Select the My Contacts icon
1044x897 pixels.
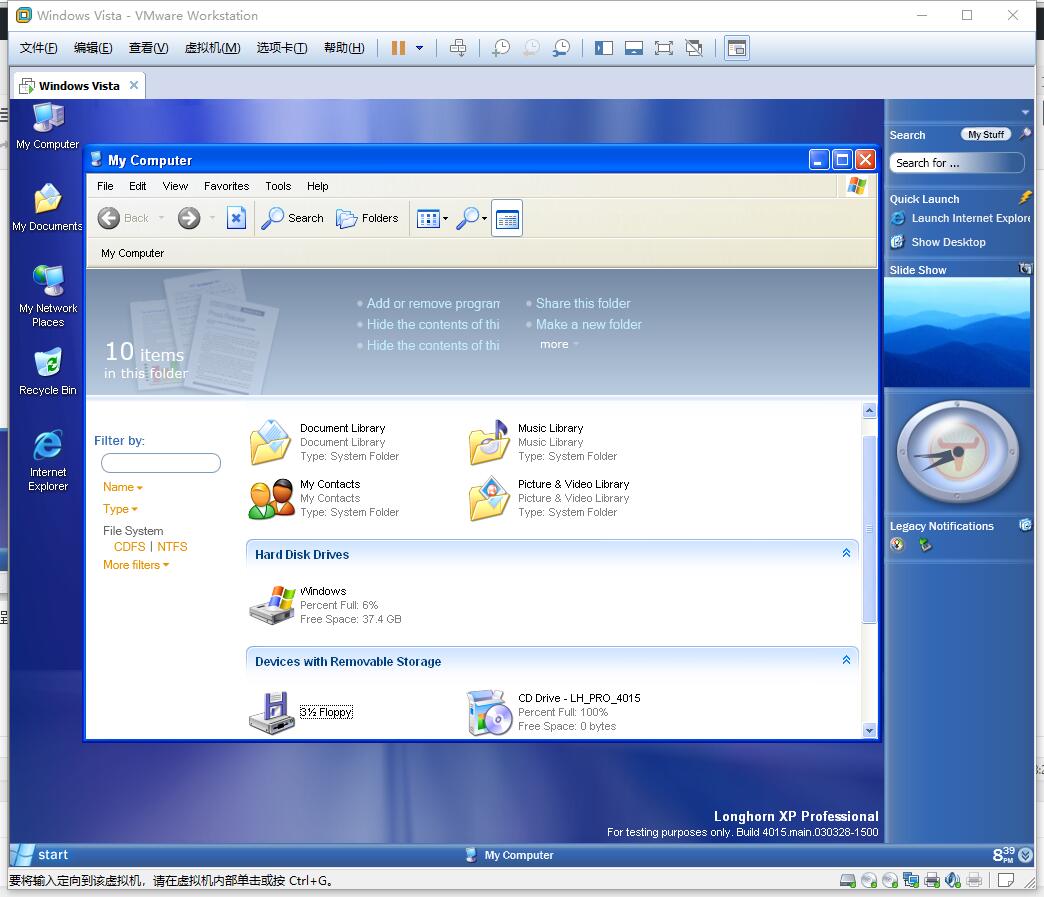pyautogui.click(x=271, y=498)
